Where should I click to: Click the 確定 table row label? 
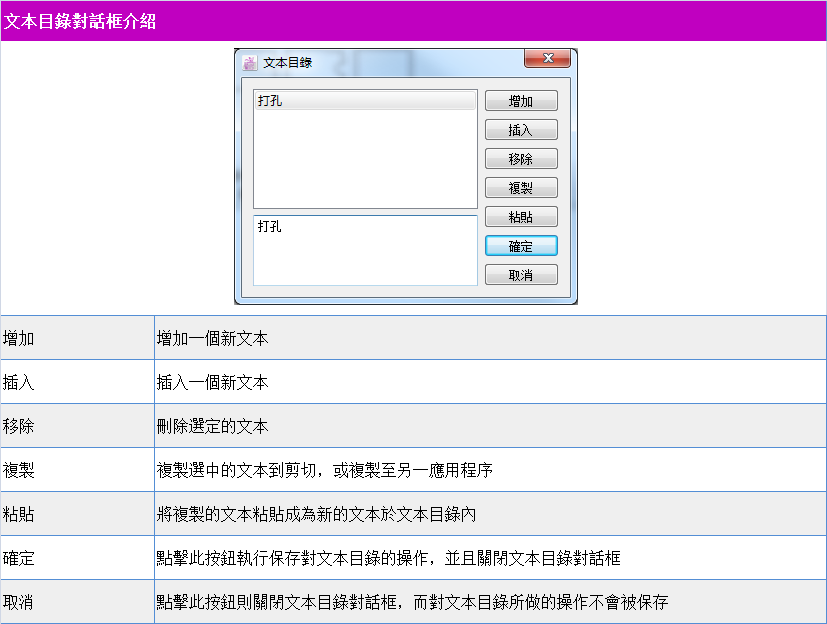click(x=19, y=558)
